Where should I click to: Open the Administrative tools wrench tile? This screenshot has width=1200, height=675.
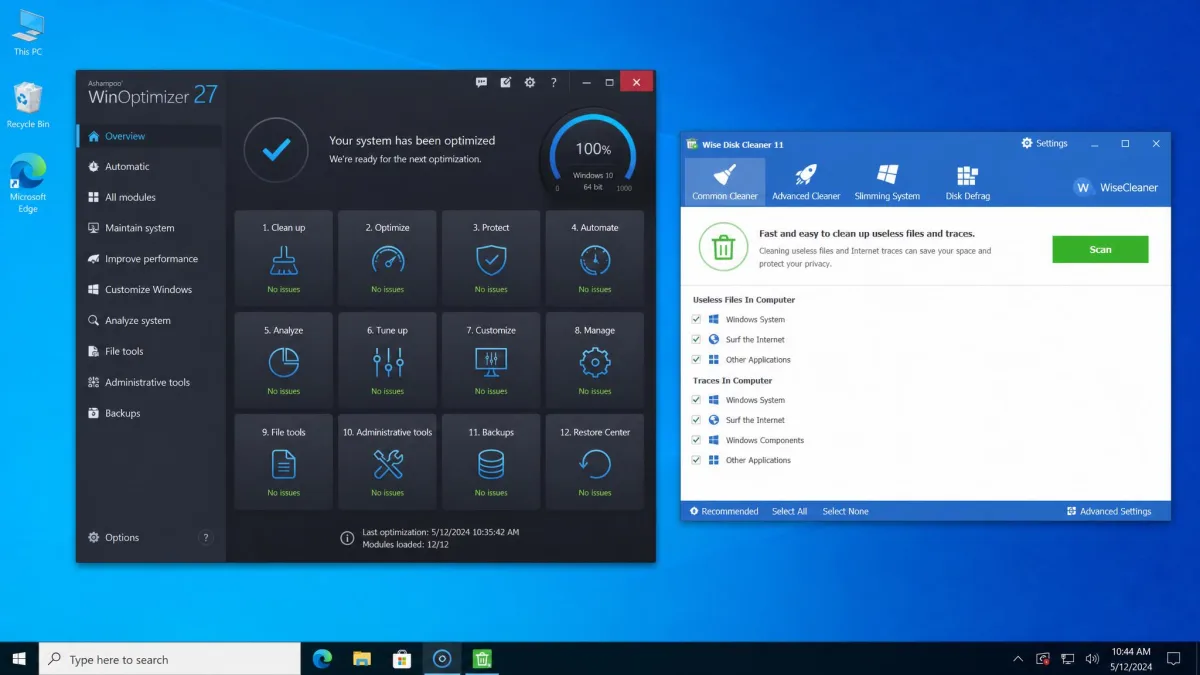(x=387, y=462)
